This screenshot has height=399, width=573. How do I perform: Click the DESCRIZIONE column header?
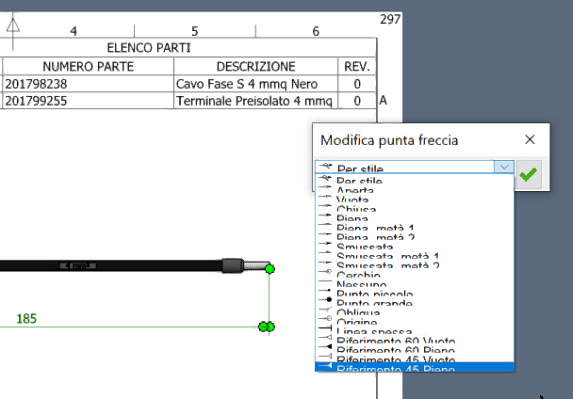click(x=256, y=66)
